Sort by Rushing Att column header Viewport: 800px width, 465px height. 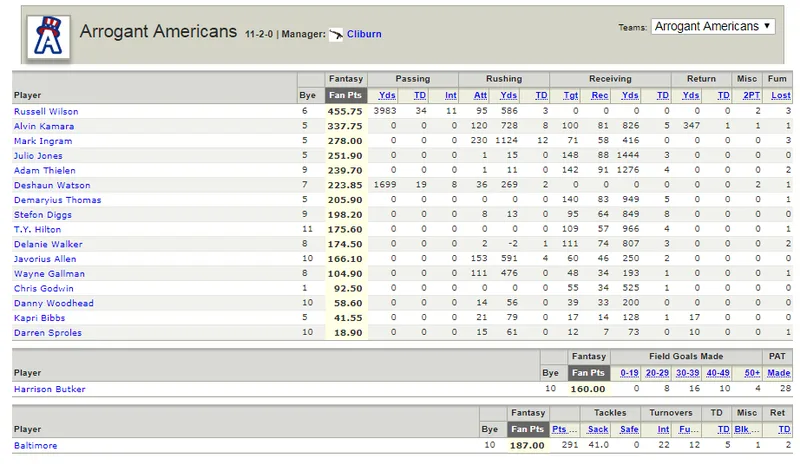coord(480,95)
